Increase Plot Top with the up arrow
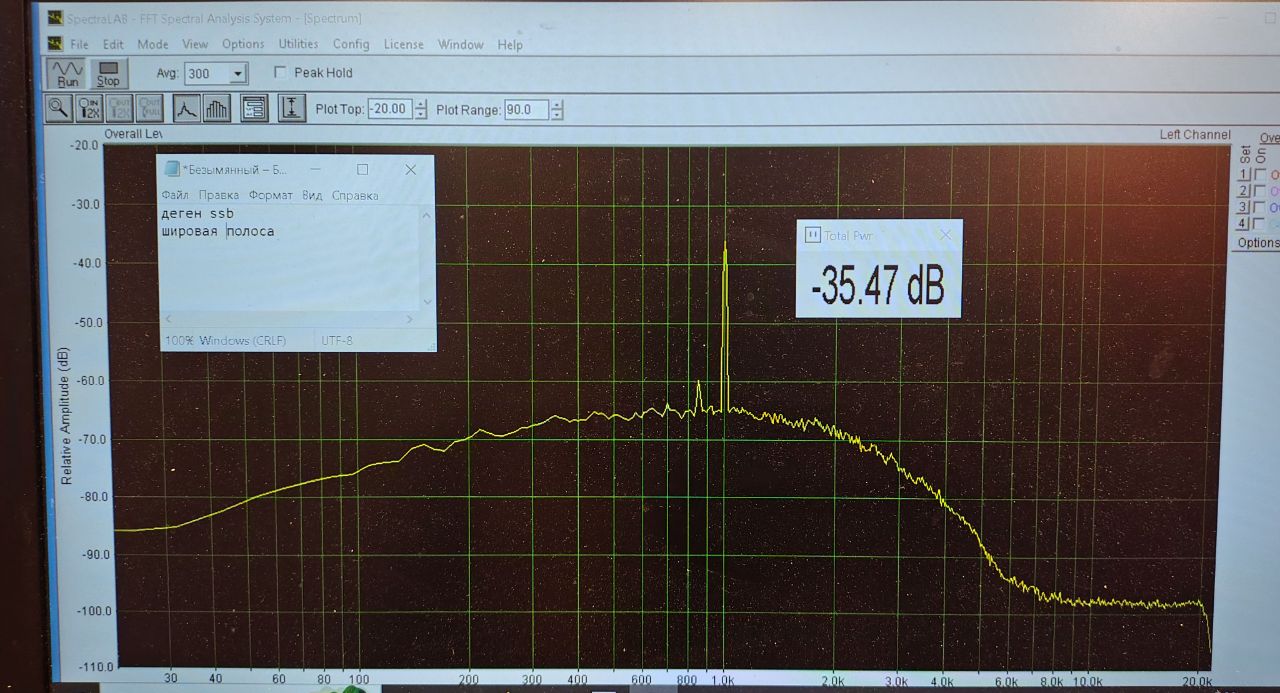1280x693 pixels. point(421,104)
